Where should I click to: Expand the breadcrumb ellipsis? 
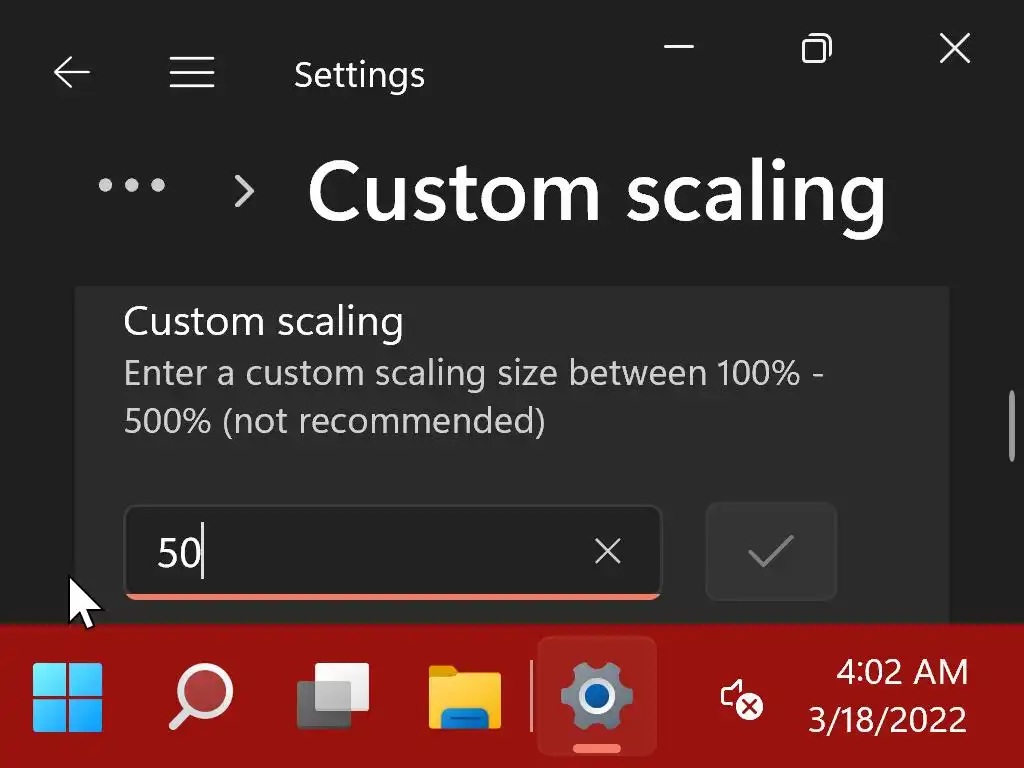coord(131,185)
